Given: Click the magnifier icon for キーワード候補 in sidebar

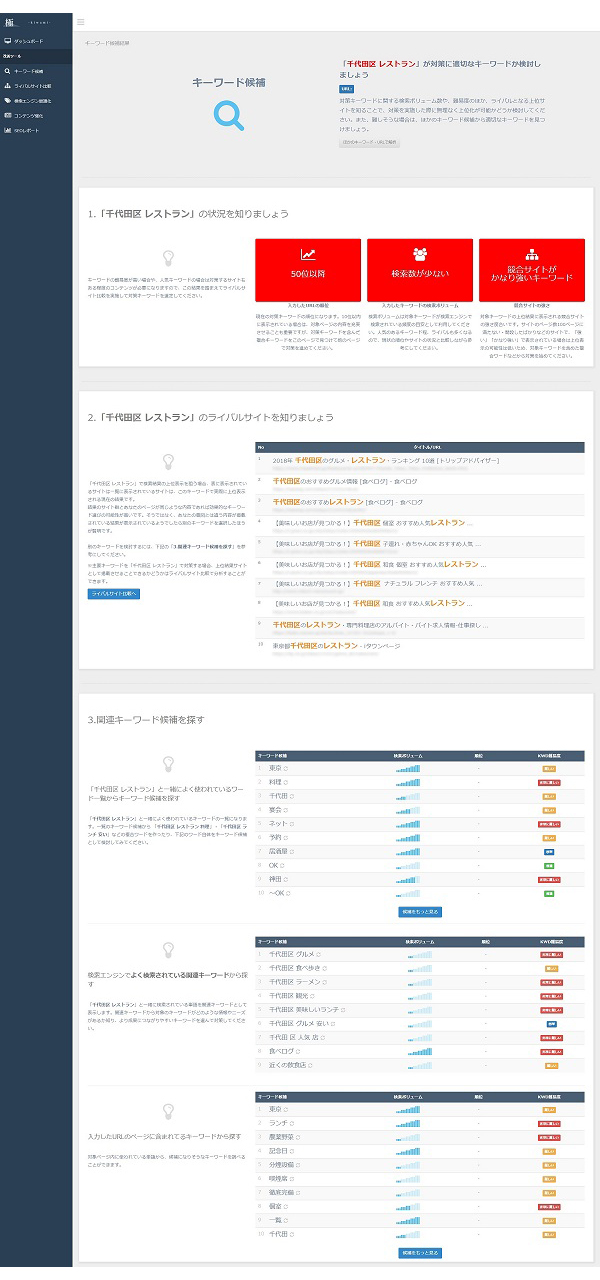Looking at the screenshot, I should 7,72.
